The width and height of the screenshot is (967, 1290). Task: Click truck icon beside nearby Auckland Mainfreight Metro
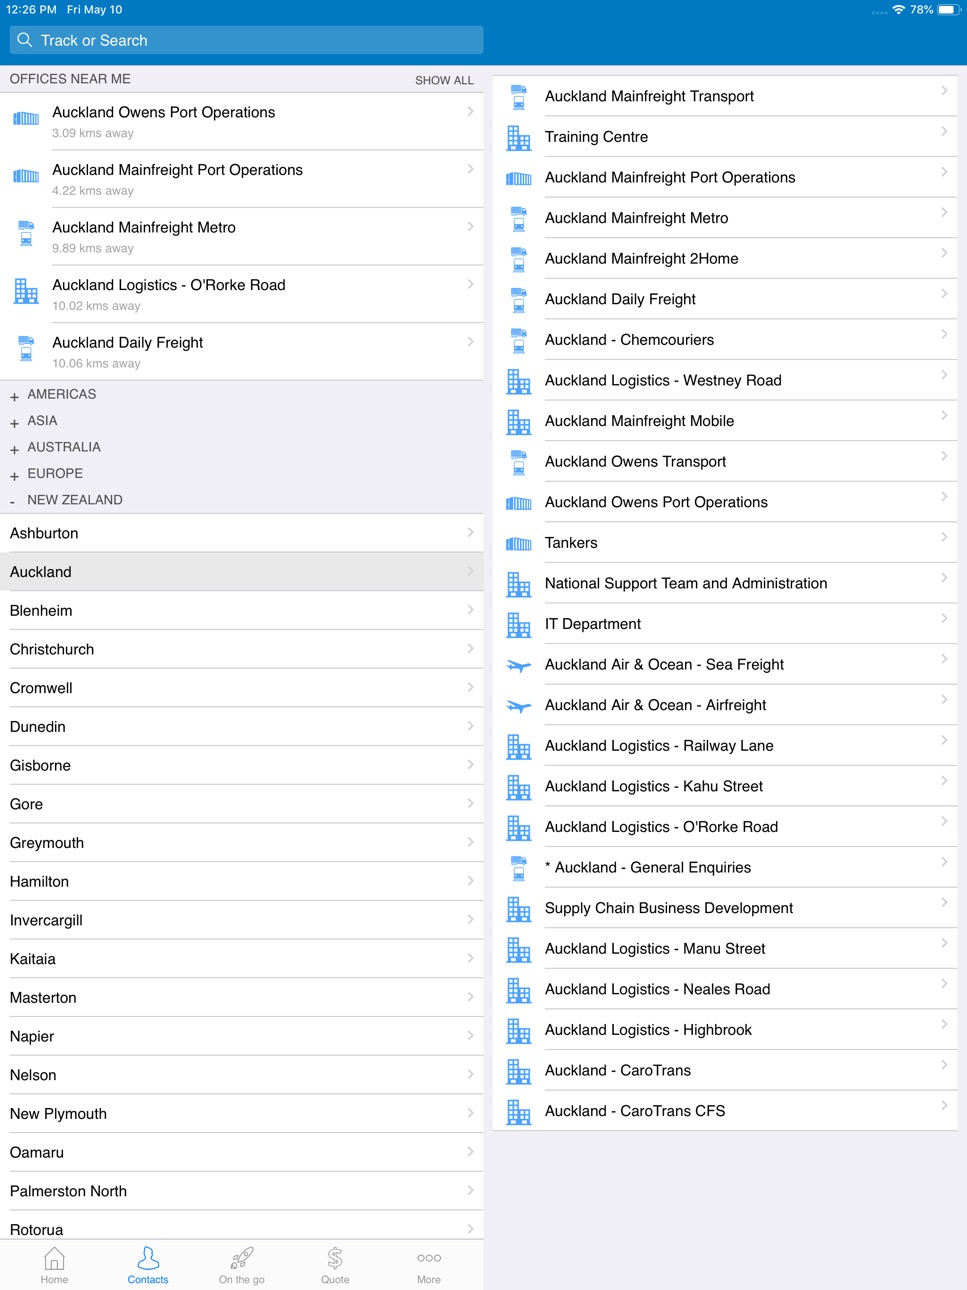pos(26,234)
